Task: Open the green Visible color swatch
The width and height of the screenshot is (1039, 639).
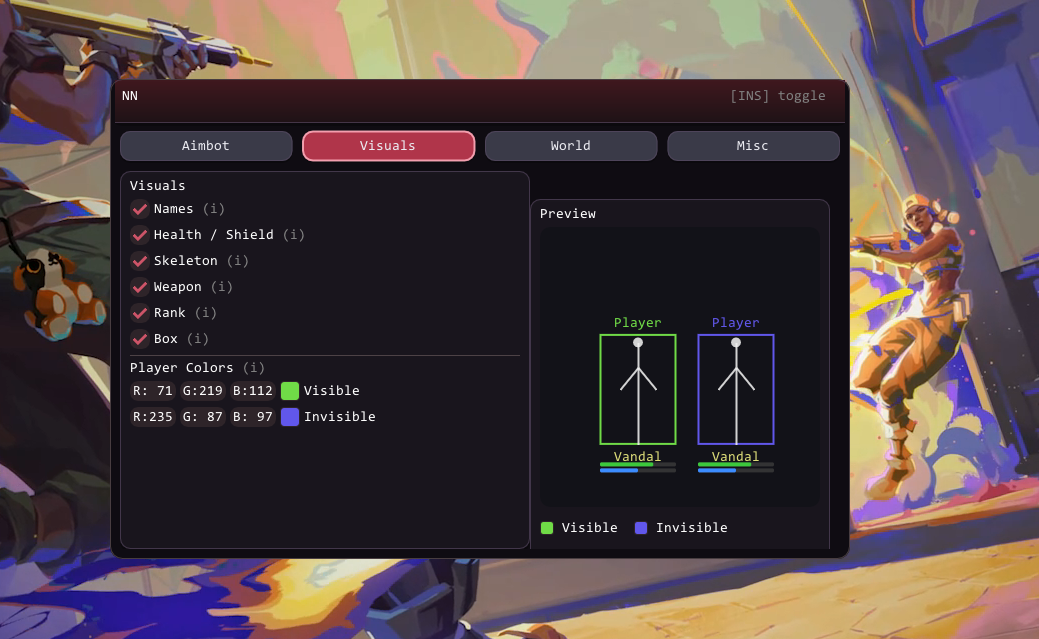Action: [290, 391]
